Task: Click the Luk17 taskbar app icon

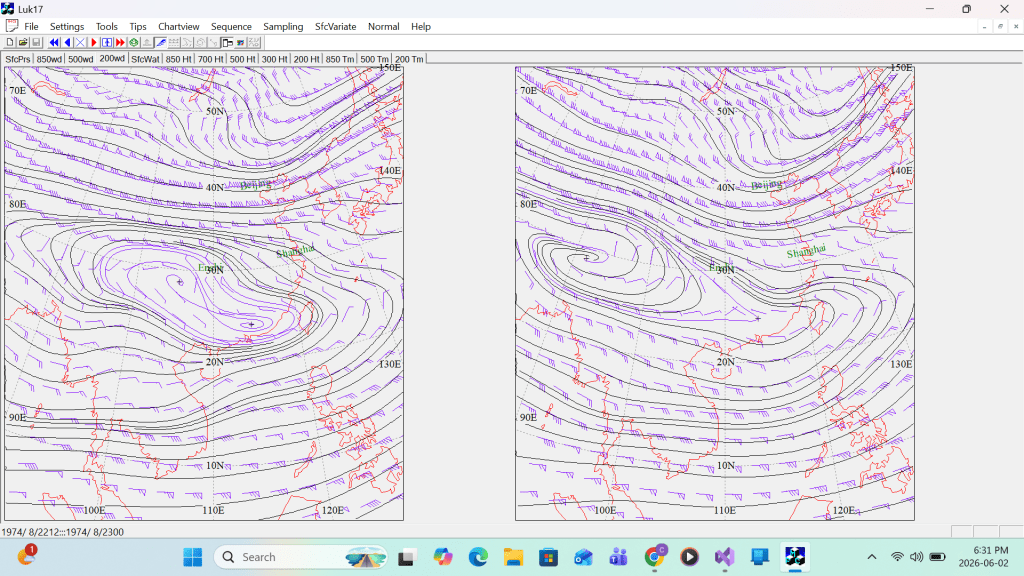Action: tap(795, 557)
